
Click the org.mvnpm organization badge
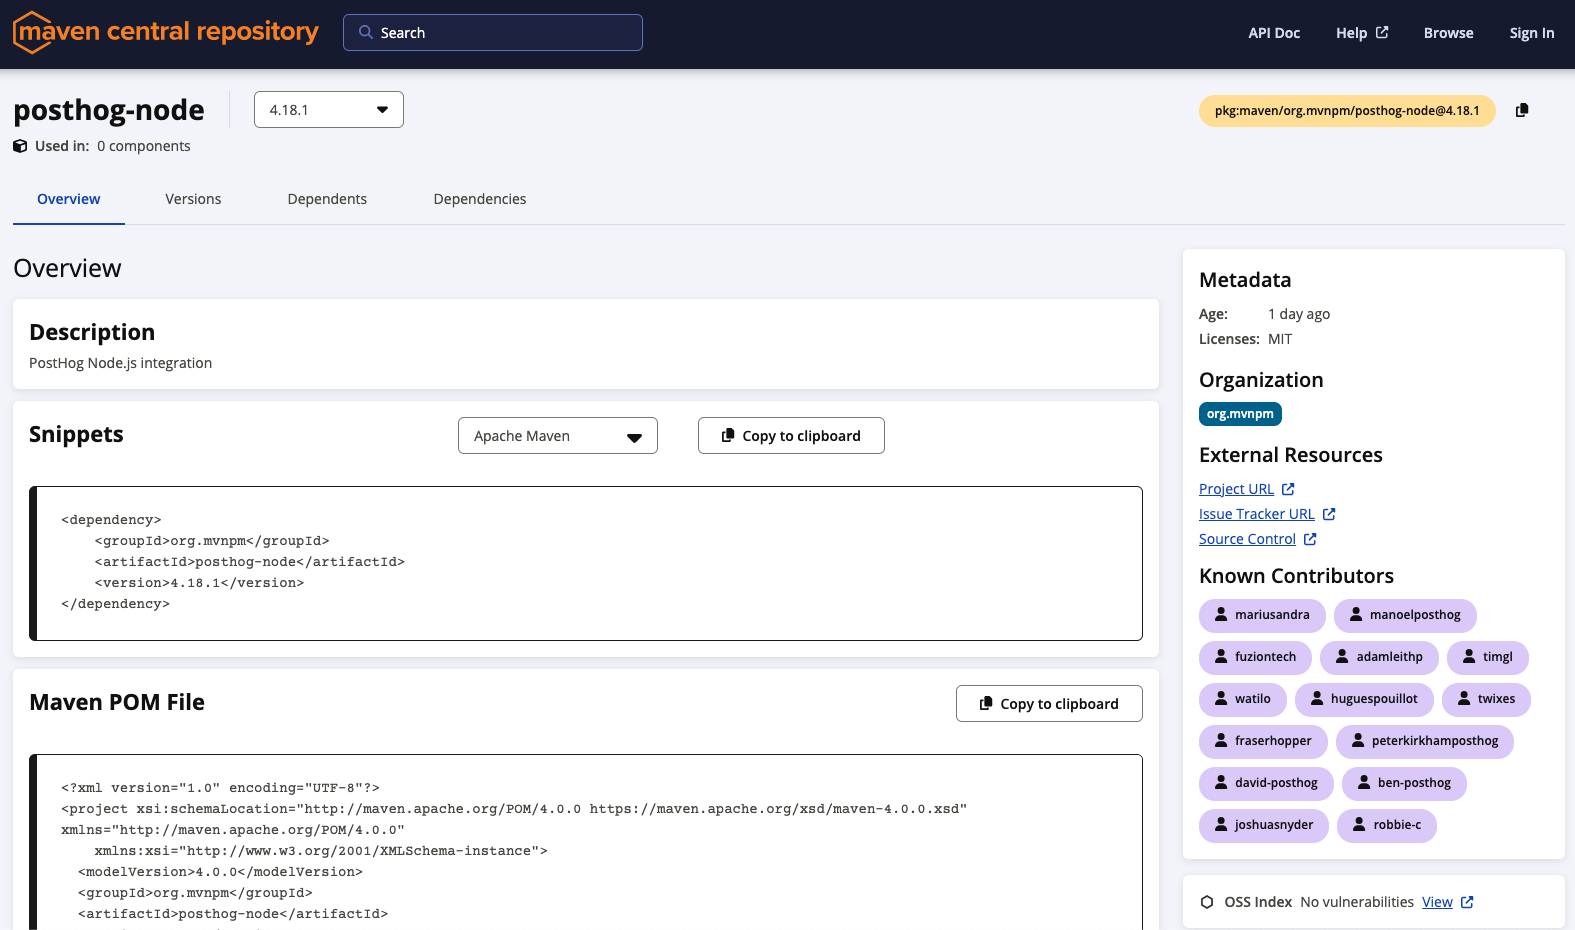[x=1240, y=414]
